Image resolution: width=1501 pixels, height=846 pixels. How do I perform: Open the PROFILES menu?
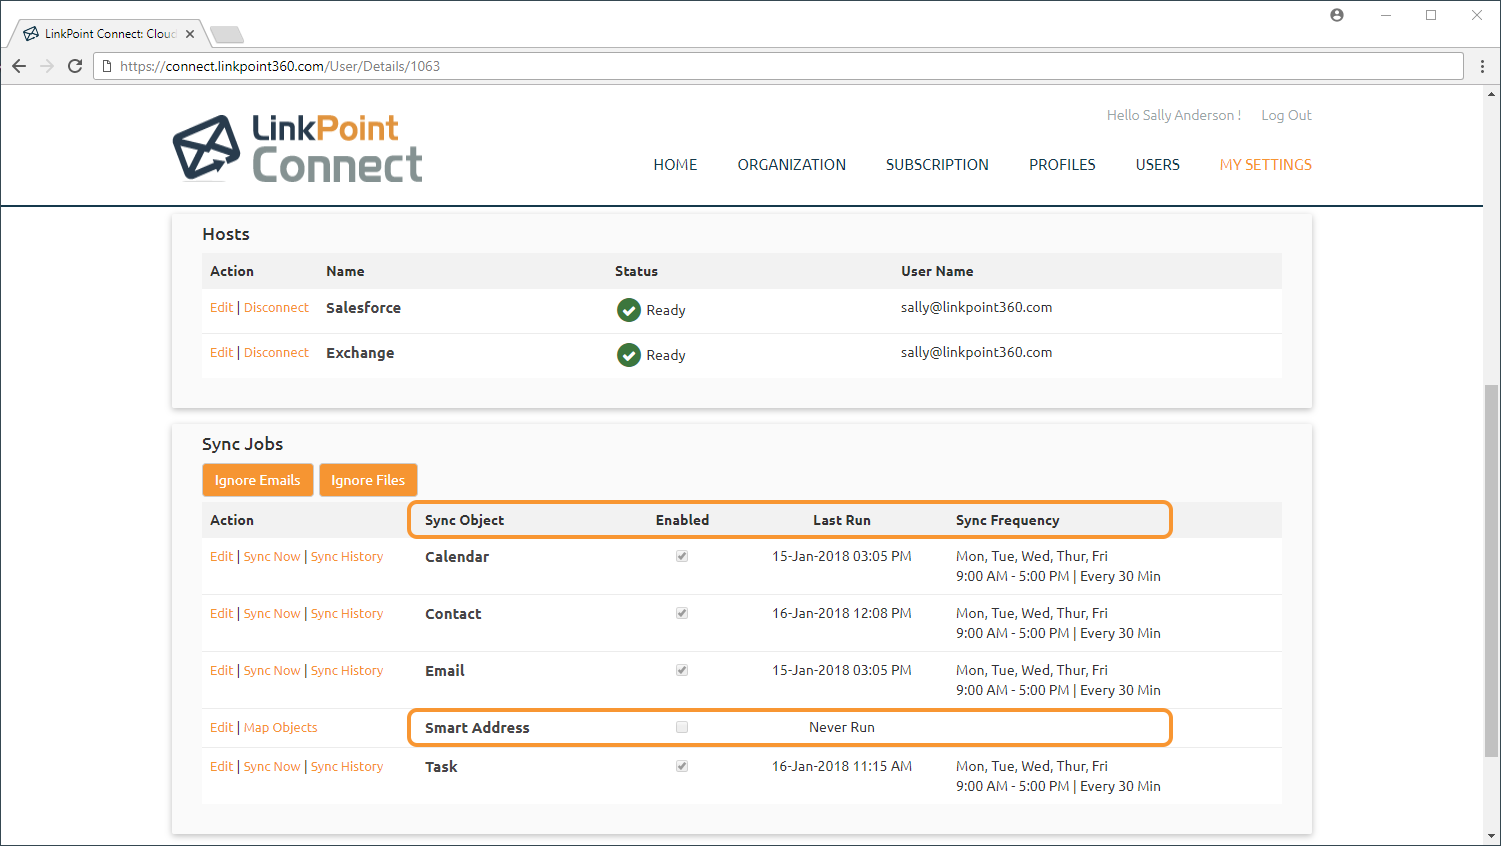click(x=1062, y=165)
